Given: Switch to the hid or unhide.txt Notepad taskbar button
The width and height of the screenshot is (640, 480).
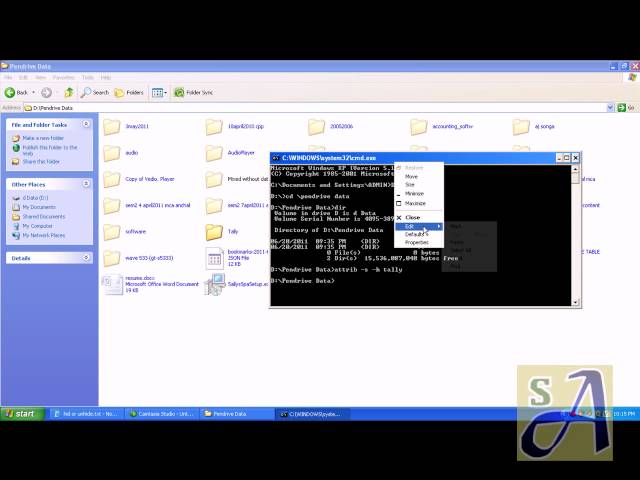Looking at the screenshot, I should pyautogui.click(x=87, y=414).
